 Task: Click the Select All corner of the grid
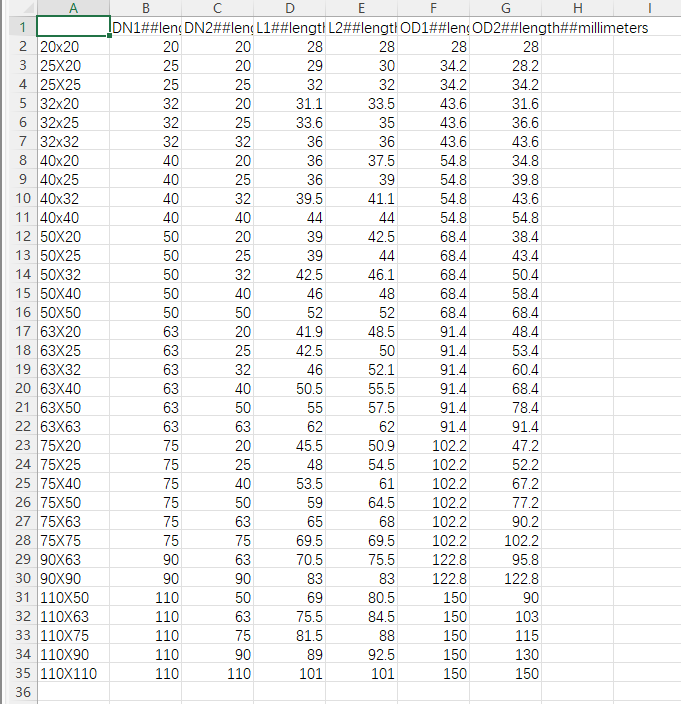18,8
